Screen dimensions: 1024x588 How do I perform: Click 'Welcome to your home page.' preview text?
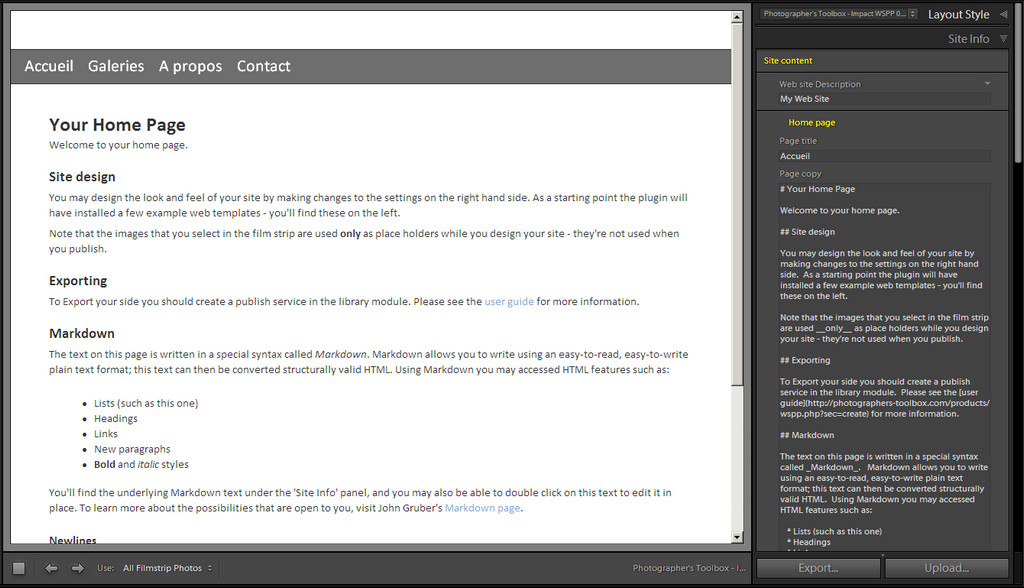tap(118, 145)
